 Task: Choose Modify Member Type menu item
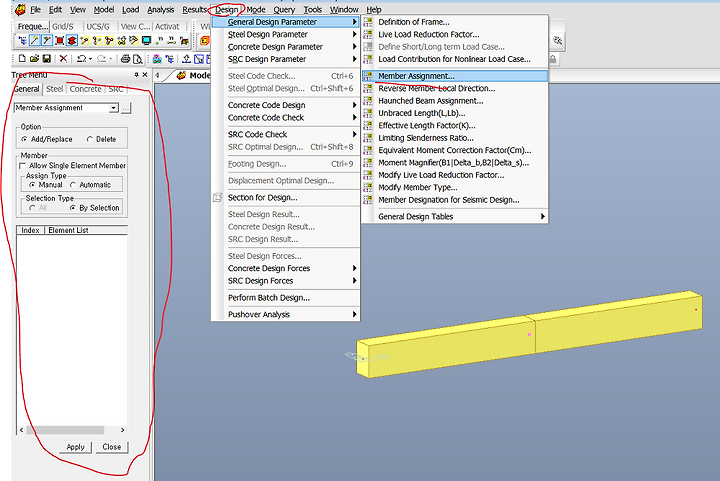coord(455,187)
